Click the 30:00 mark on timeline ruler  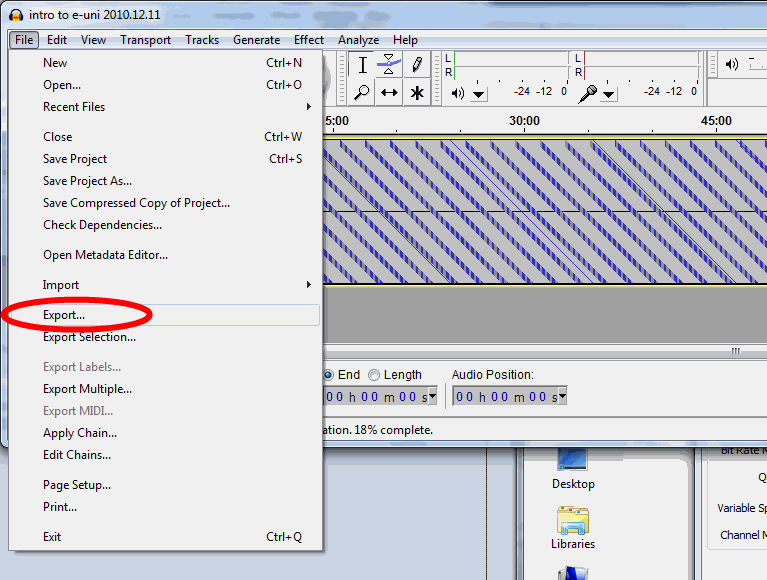[524, 121]
